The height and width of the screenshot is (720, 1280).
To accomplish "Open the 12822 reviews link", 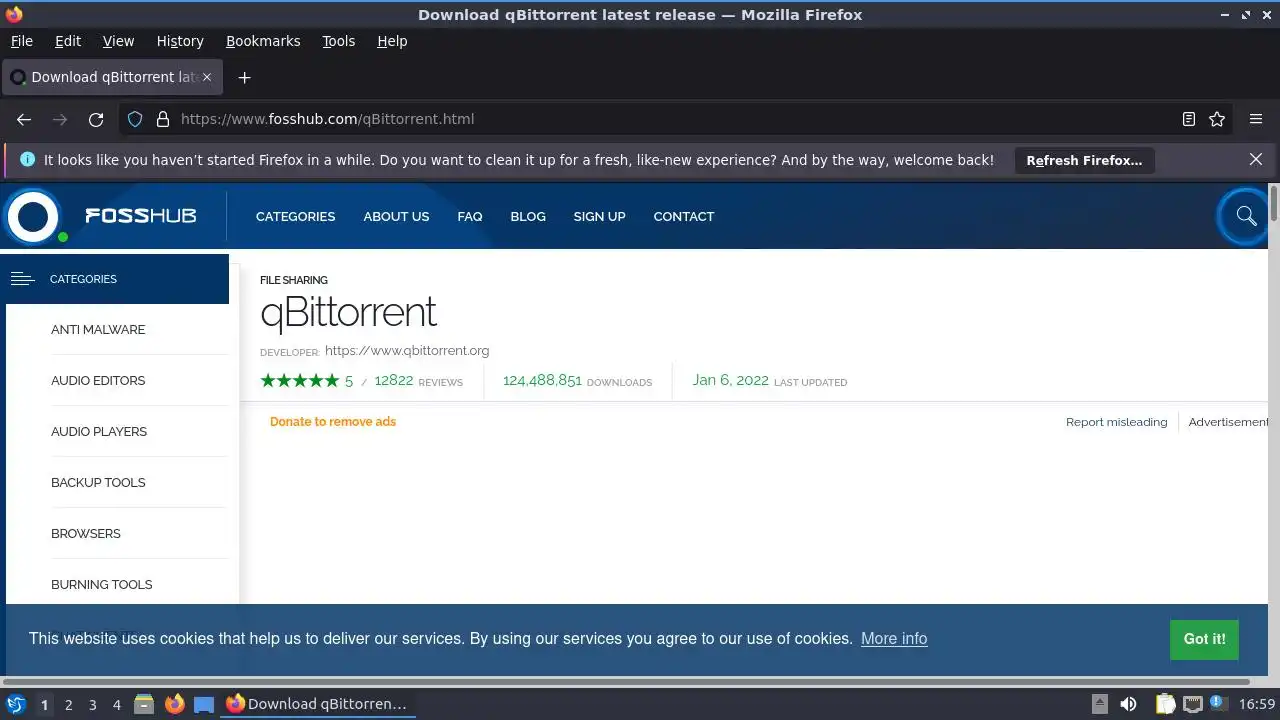I will point(418,381).
